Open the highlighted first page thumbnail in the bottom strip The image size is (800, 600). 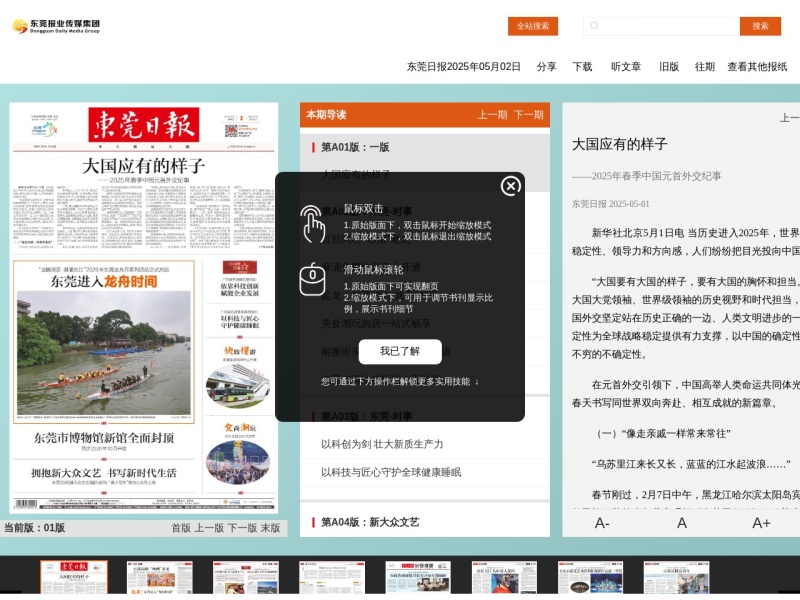(74, 577)
